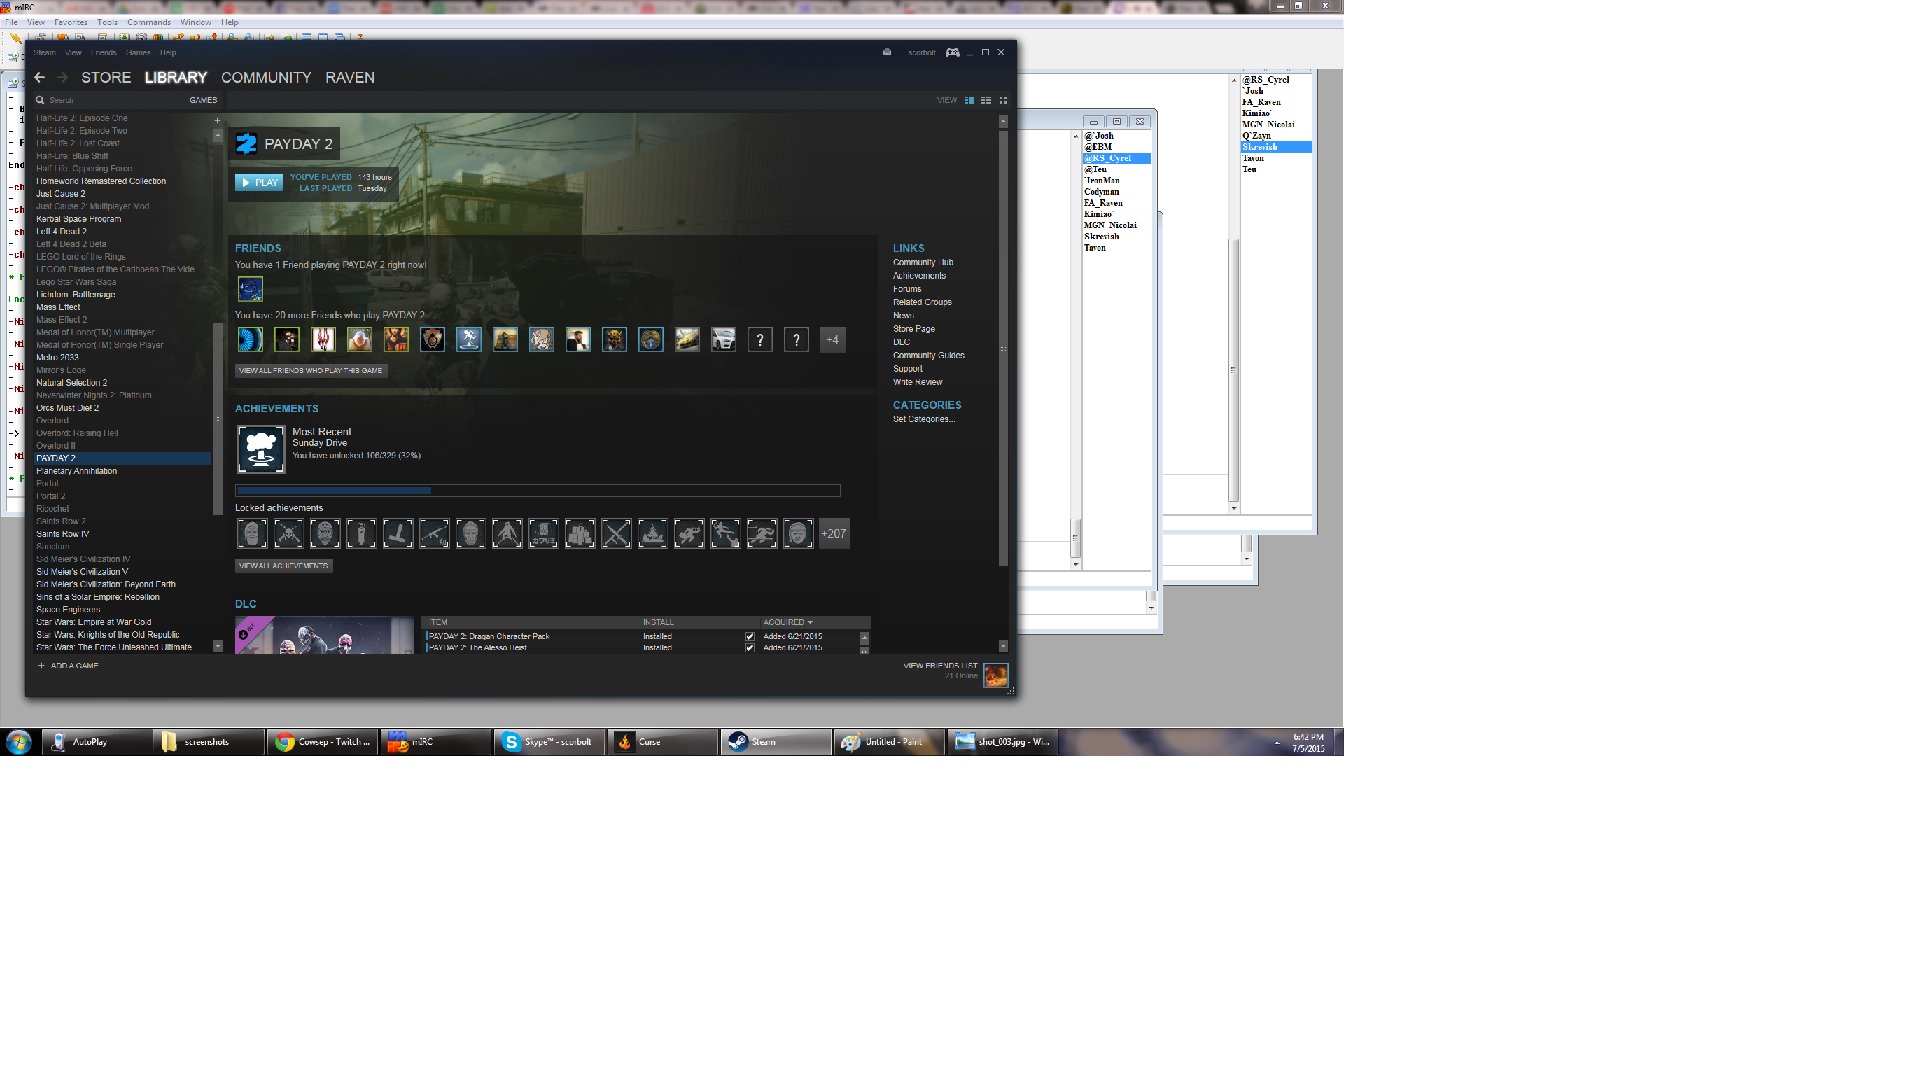Click View All Friends Who Play This Game

pos(311,370)
